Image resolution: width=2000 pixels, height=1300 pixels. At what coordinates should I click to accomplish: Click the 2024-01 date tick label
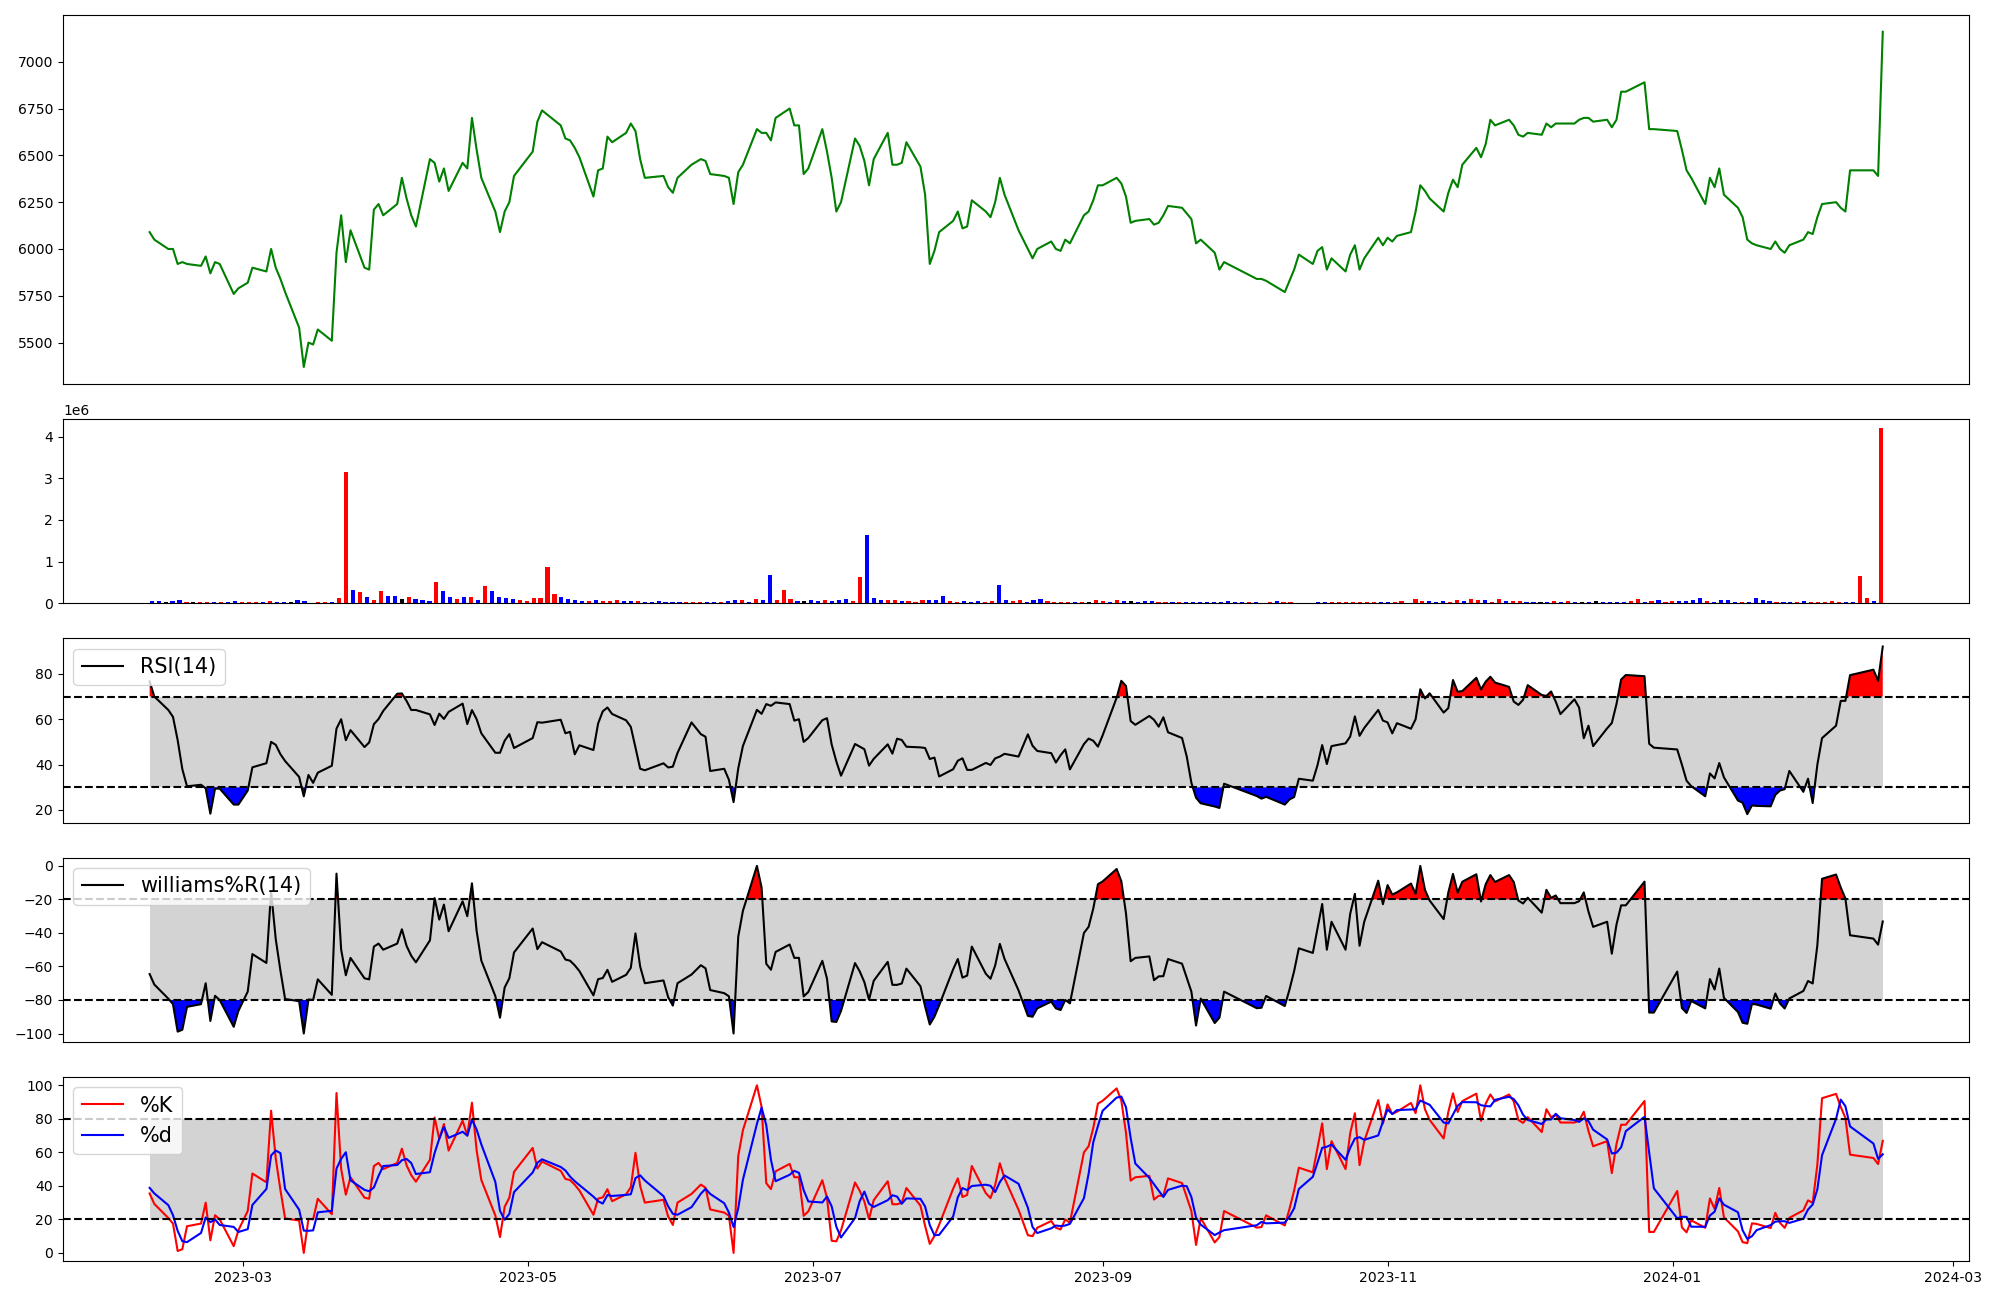pyautogui.click(x=1673, y=1277)
